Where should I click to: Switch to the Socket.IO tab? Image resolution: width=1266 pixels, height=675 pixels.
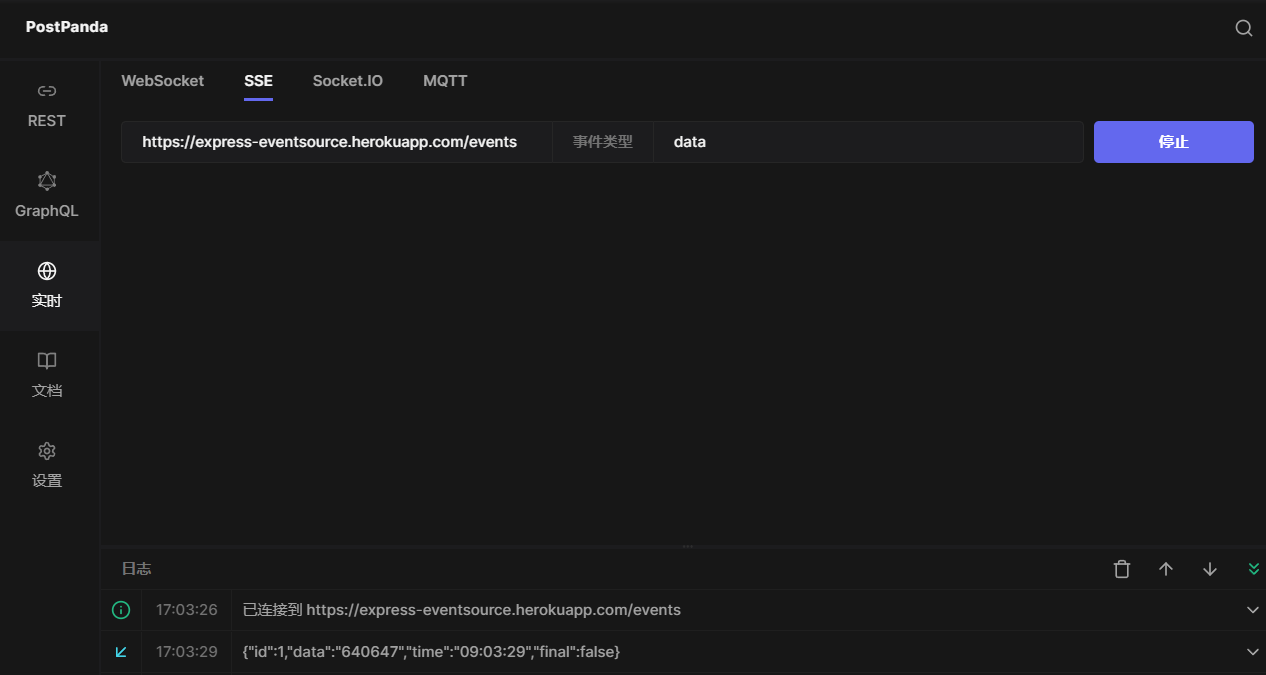tap(348, 81)
